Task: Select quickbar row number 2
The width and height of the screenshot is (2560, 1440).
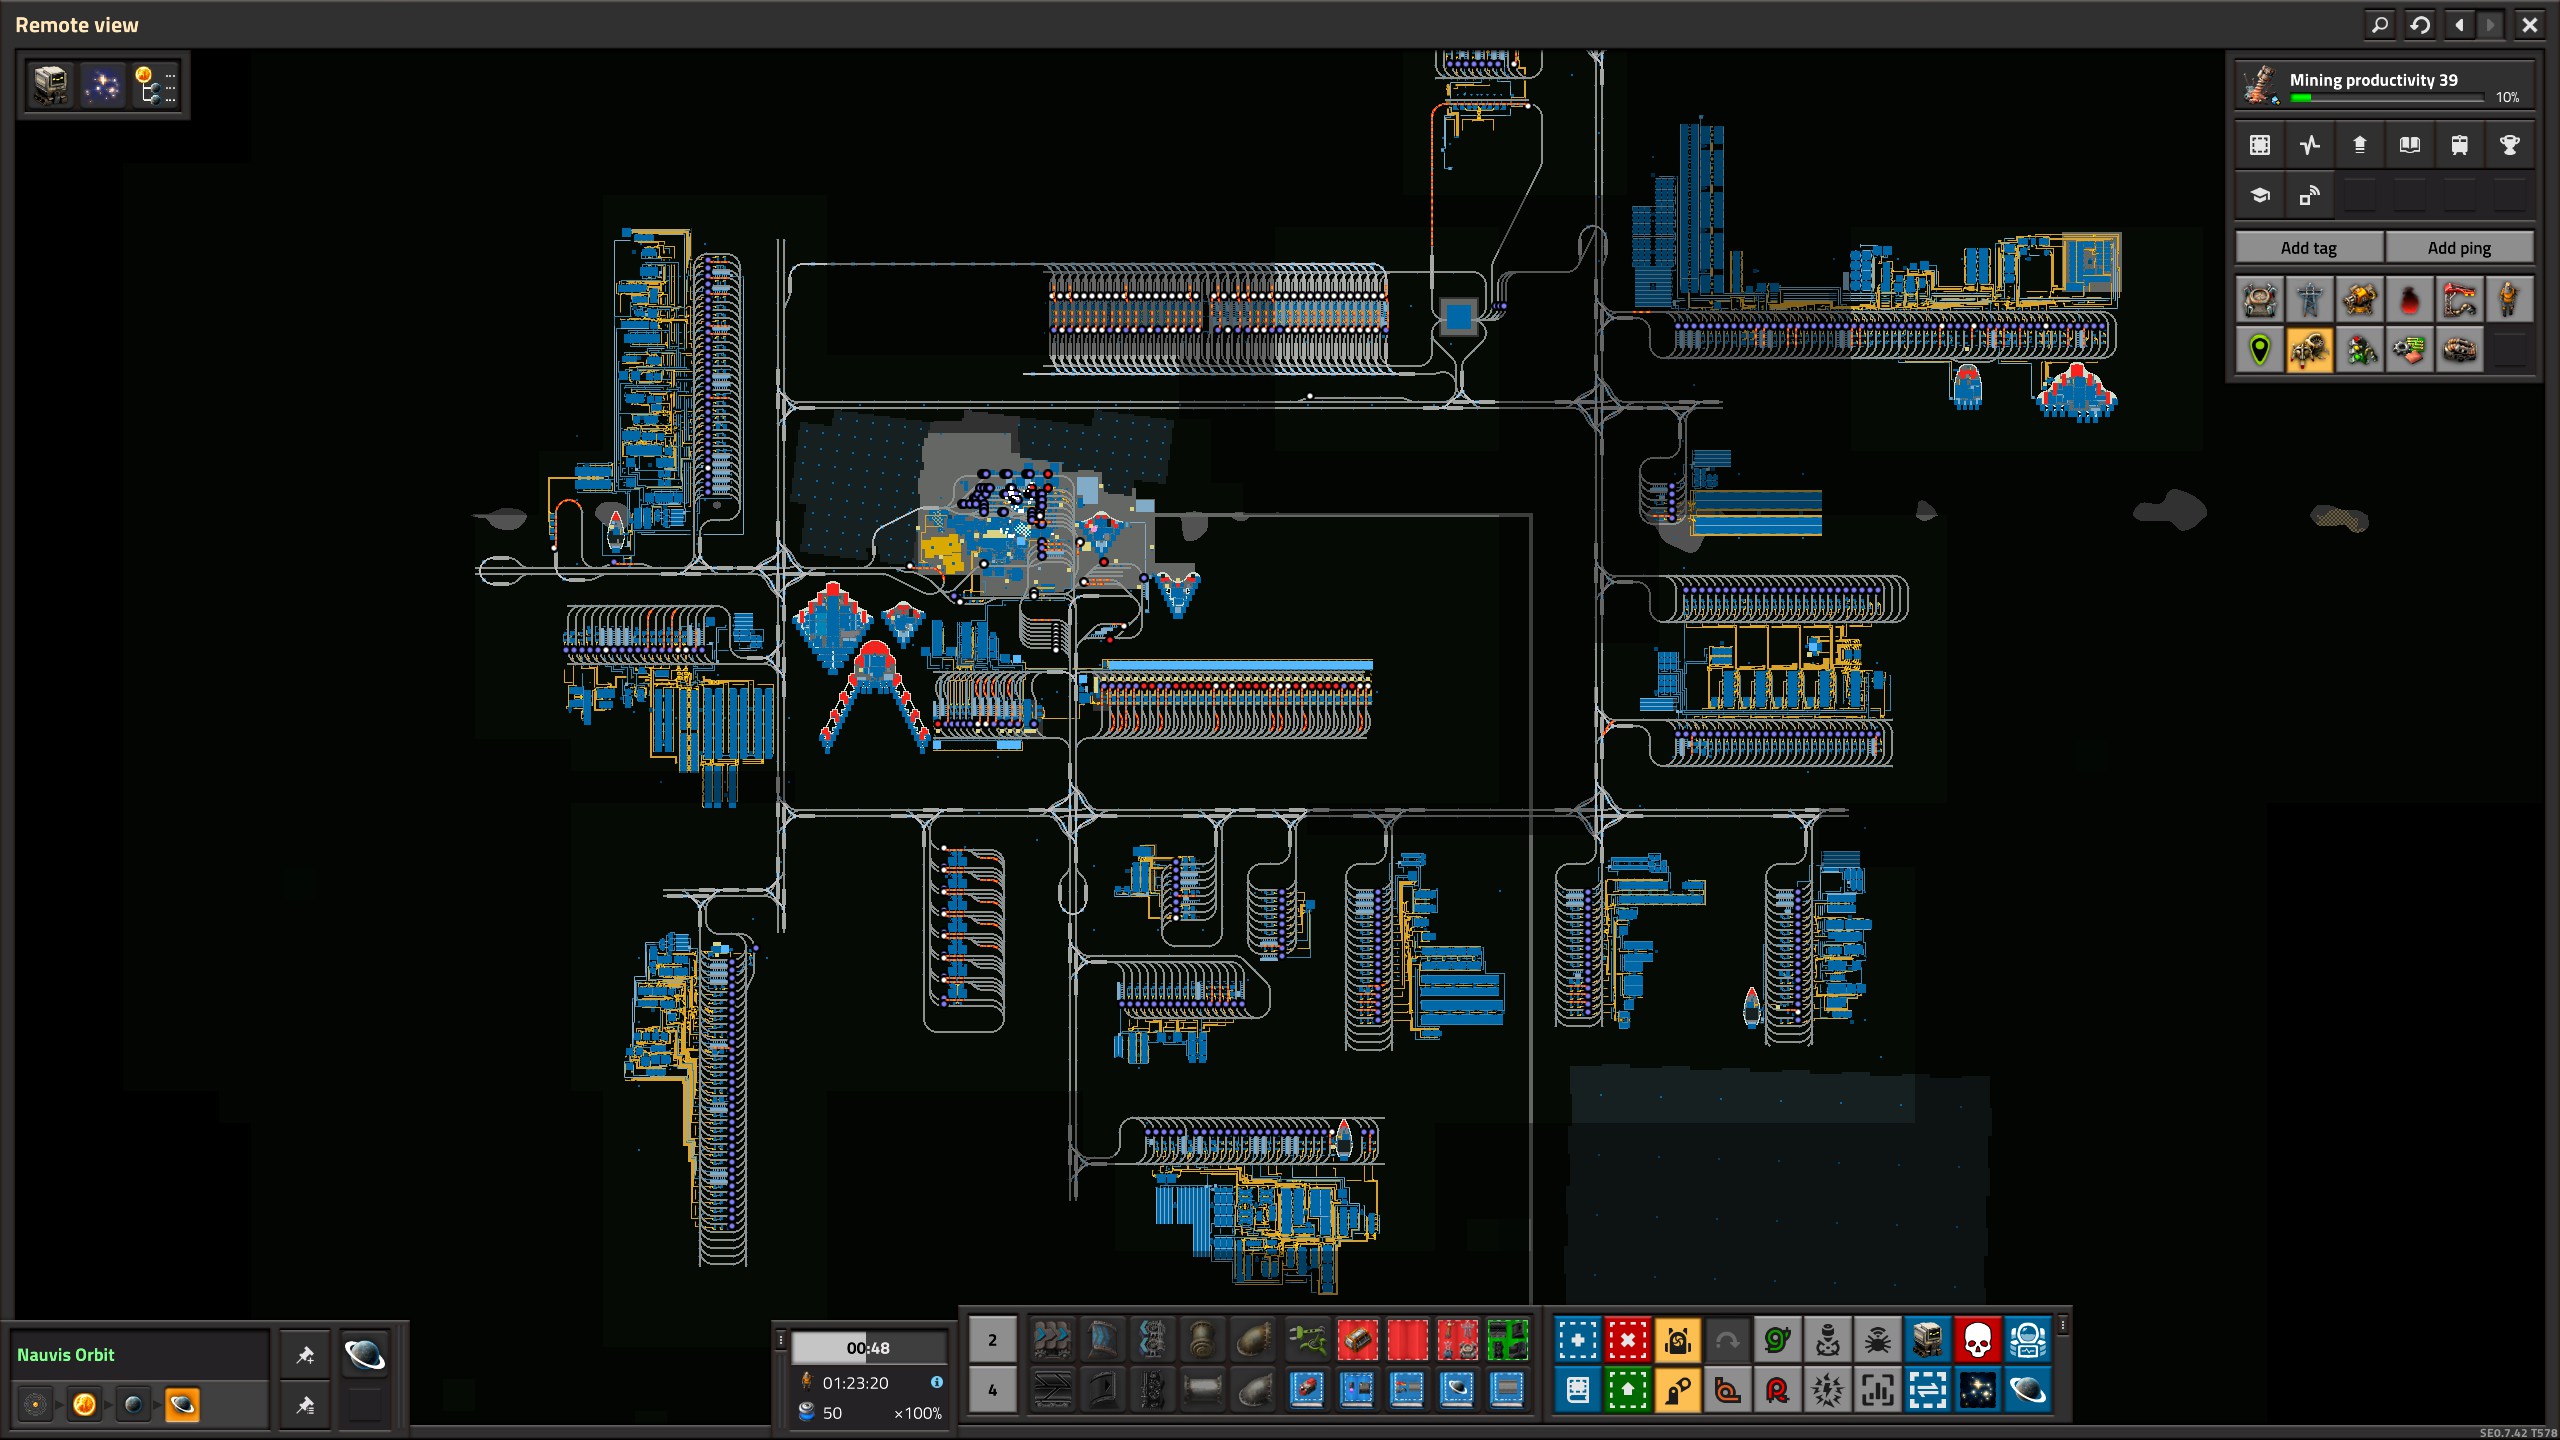Action: (x=992, y=1340)
